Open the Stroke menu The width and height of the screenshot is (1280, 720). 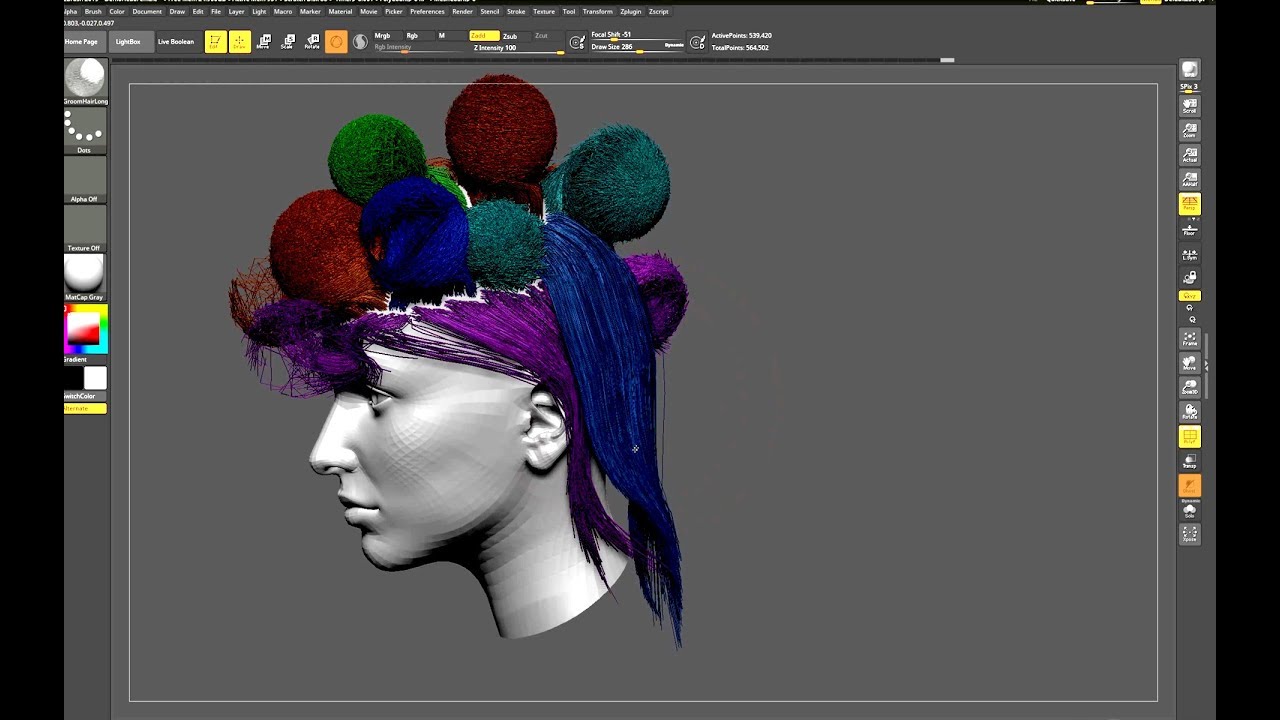[516, 12]
